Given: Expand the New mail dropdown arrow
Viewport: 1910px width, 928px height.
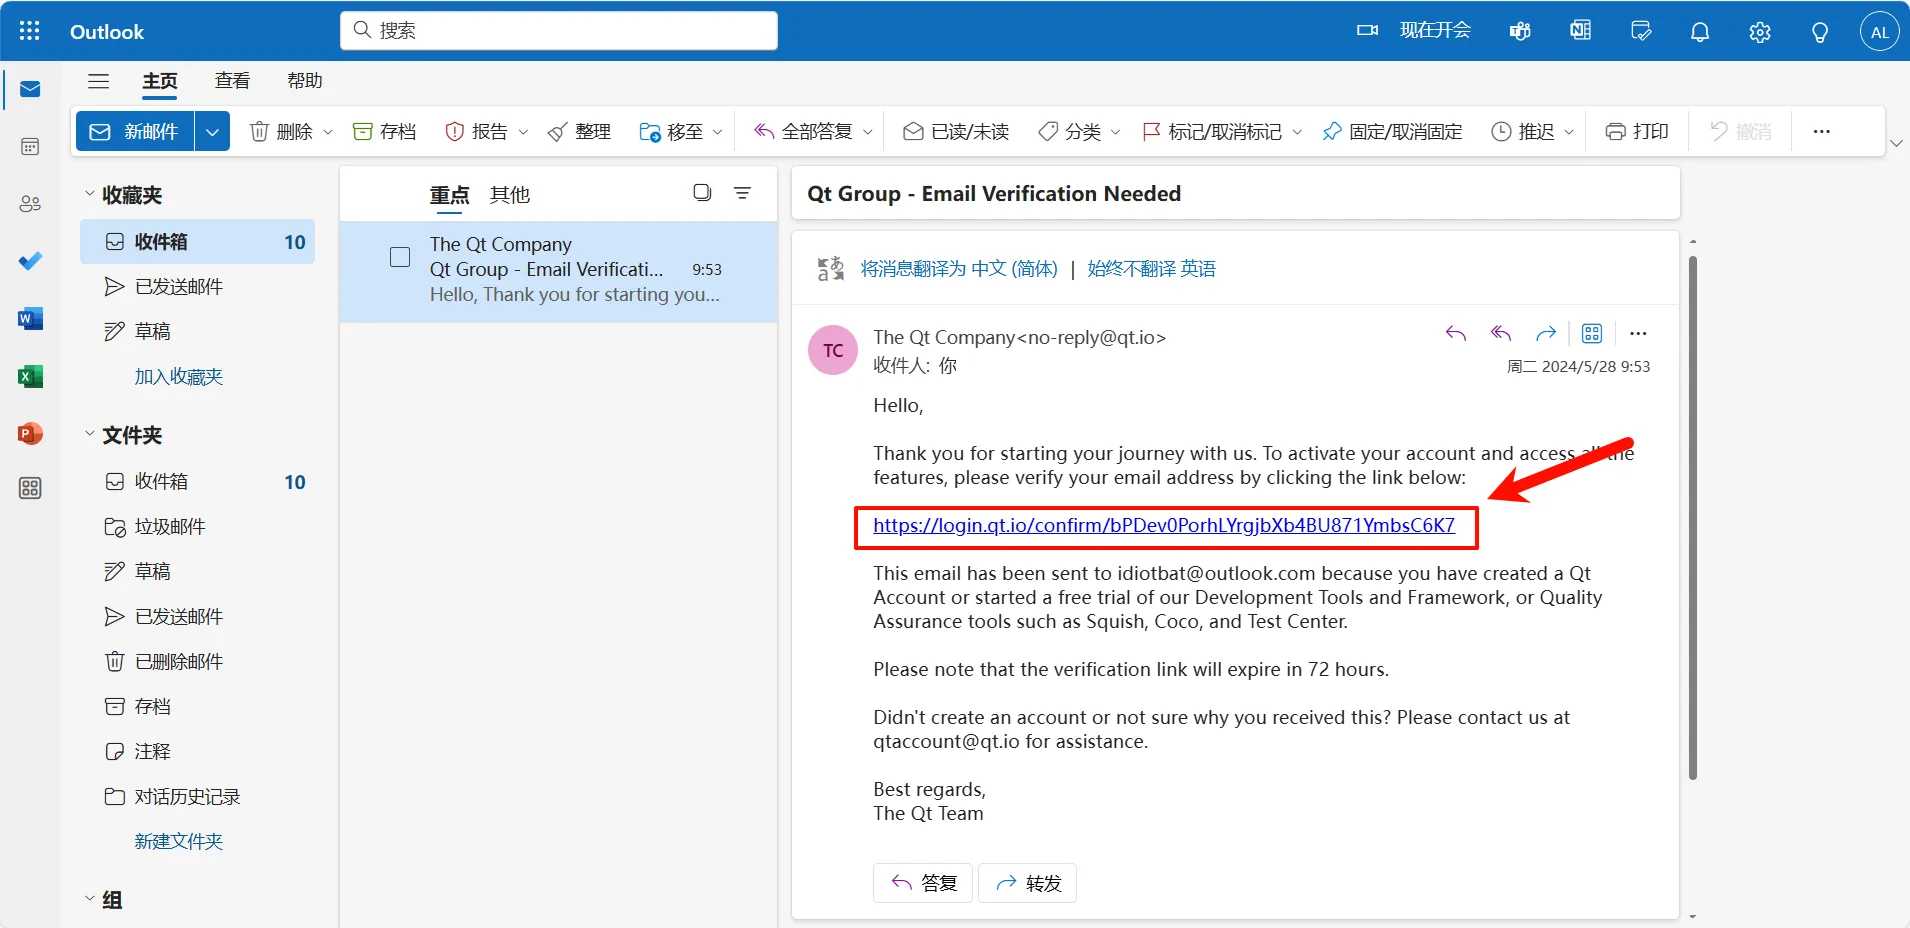Looking at the screenshot, I should (x=212, y=132).
